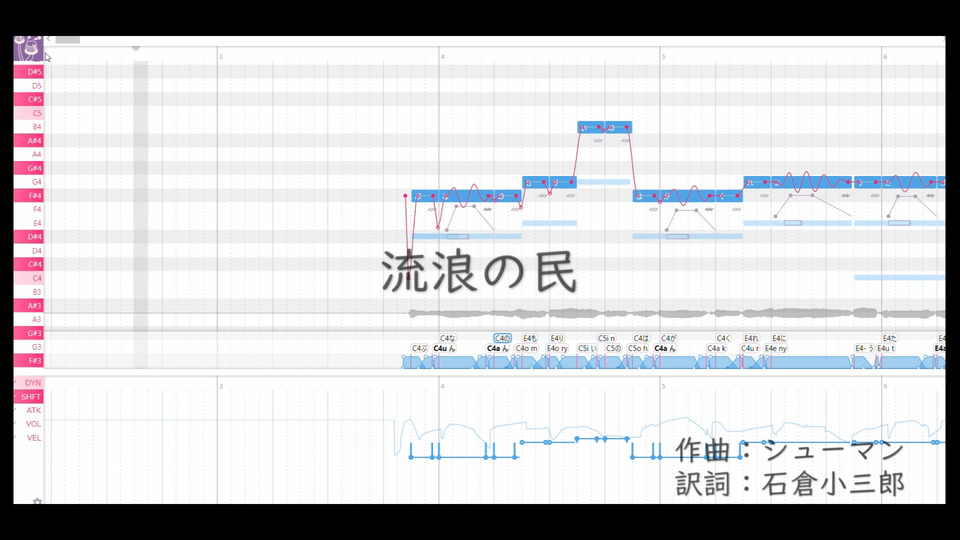Click the D#5 piano key

tap(29, 72)
